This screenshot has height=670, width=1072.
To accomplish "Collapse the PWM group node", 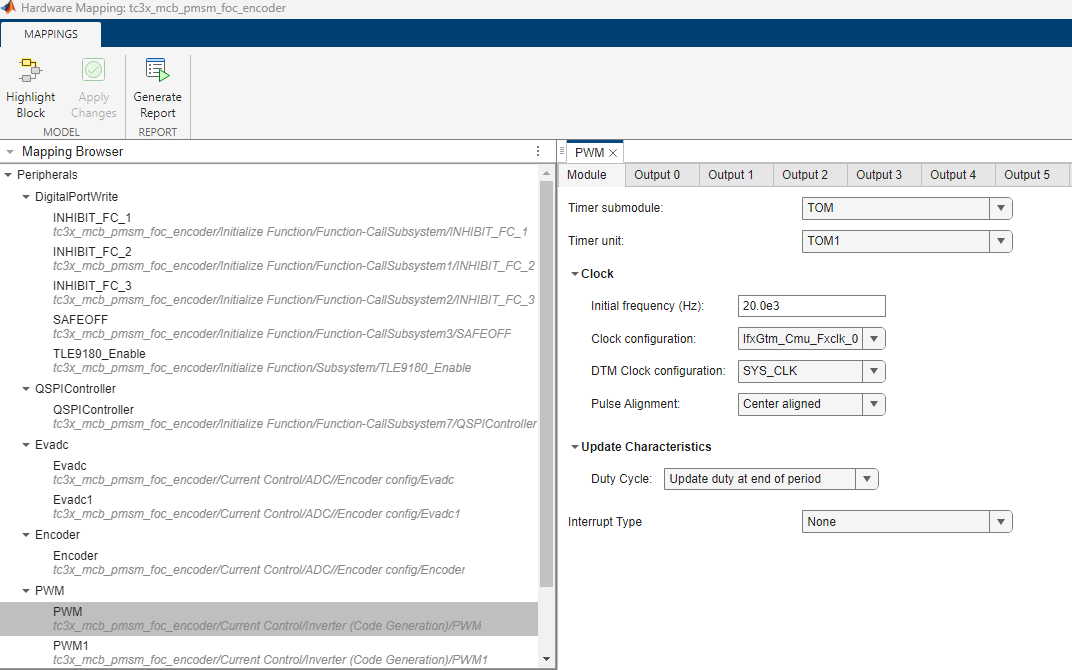I will pos(26,591).
